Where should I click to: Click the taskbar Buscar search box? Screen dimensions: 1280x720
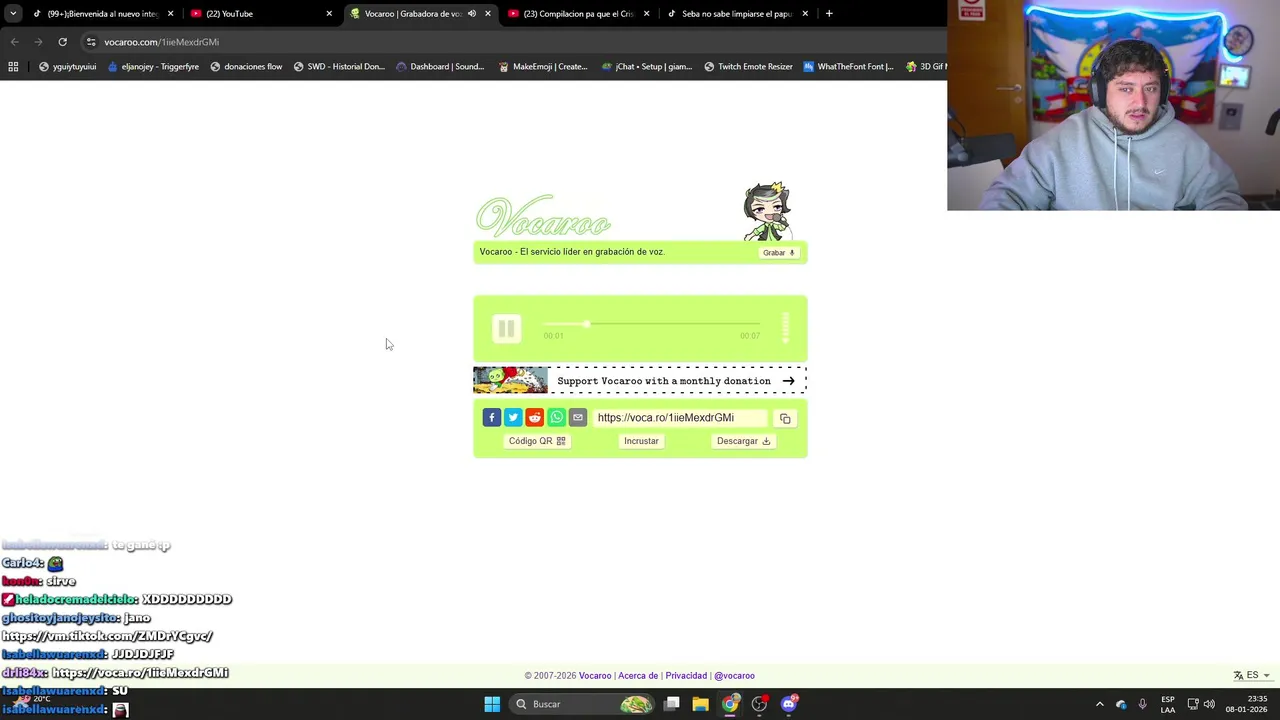tap(582, 704)
